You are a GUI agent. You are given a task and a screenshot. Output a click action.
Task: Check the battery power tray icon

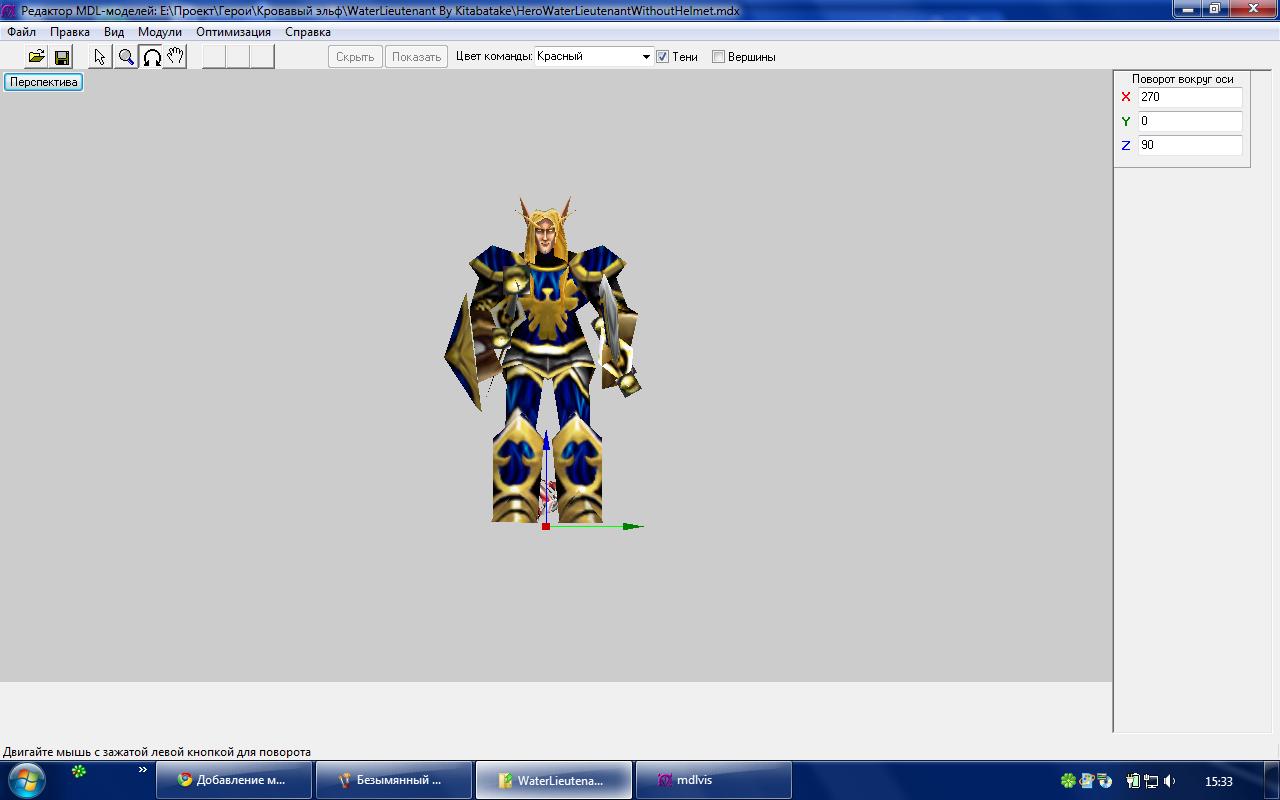pyautogui.click(x=1134, y=781)
